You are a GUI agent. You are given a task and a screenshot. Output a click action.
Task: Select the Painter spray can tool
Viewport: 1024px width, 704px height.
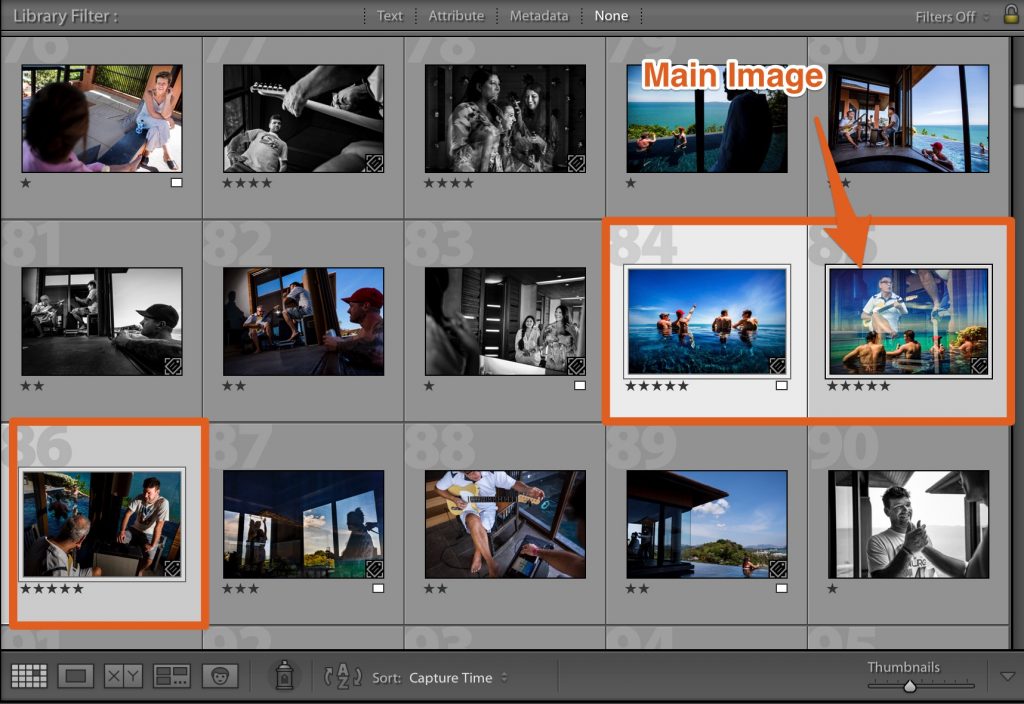pyautogui.click(x=284, y=675)
